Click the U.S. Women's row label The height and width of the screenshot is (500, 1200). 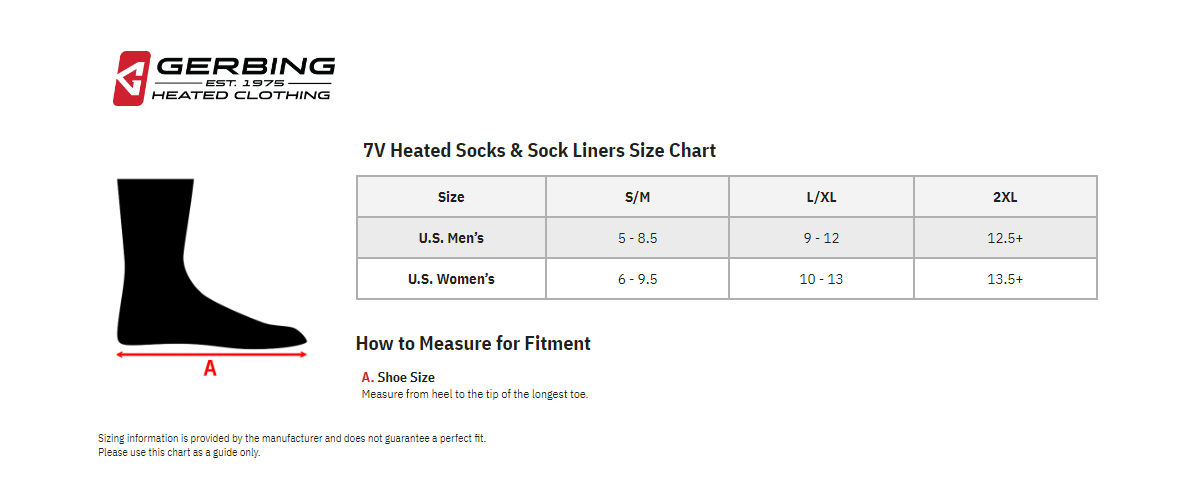pos(451,279)
